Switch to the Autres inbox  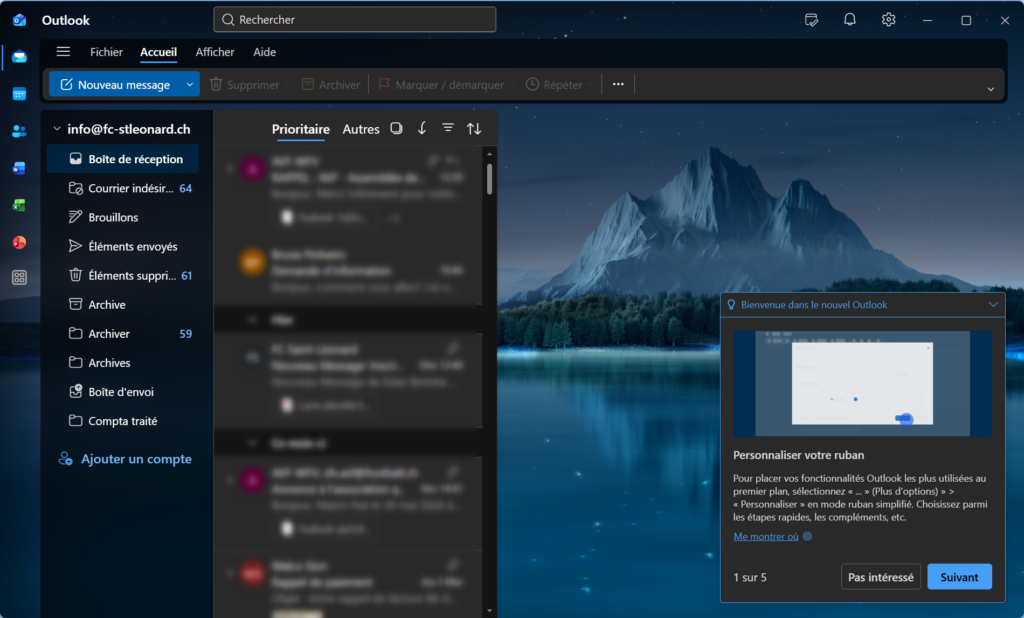click(361, 129)
